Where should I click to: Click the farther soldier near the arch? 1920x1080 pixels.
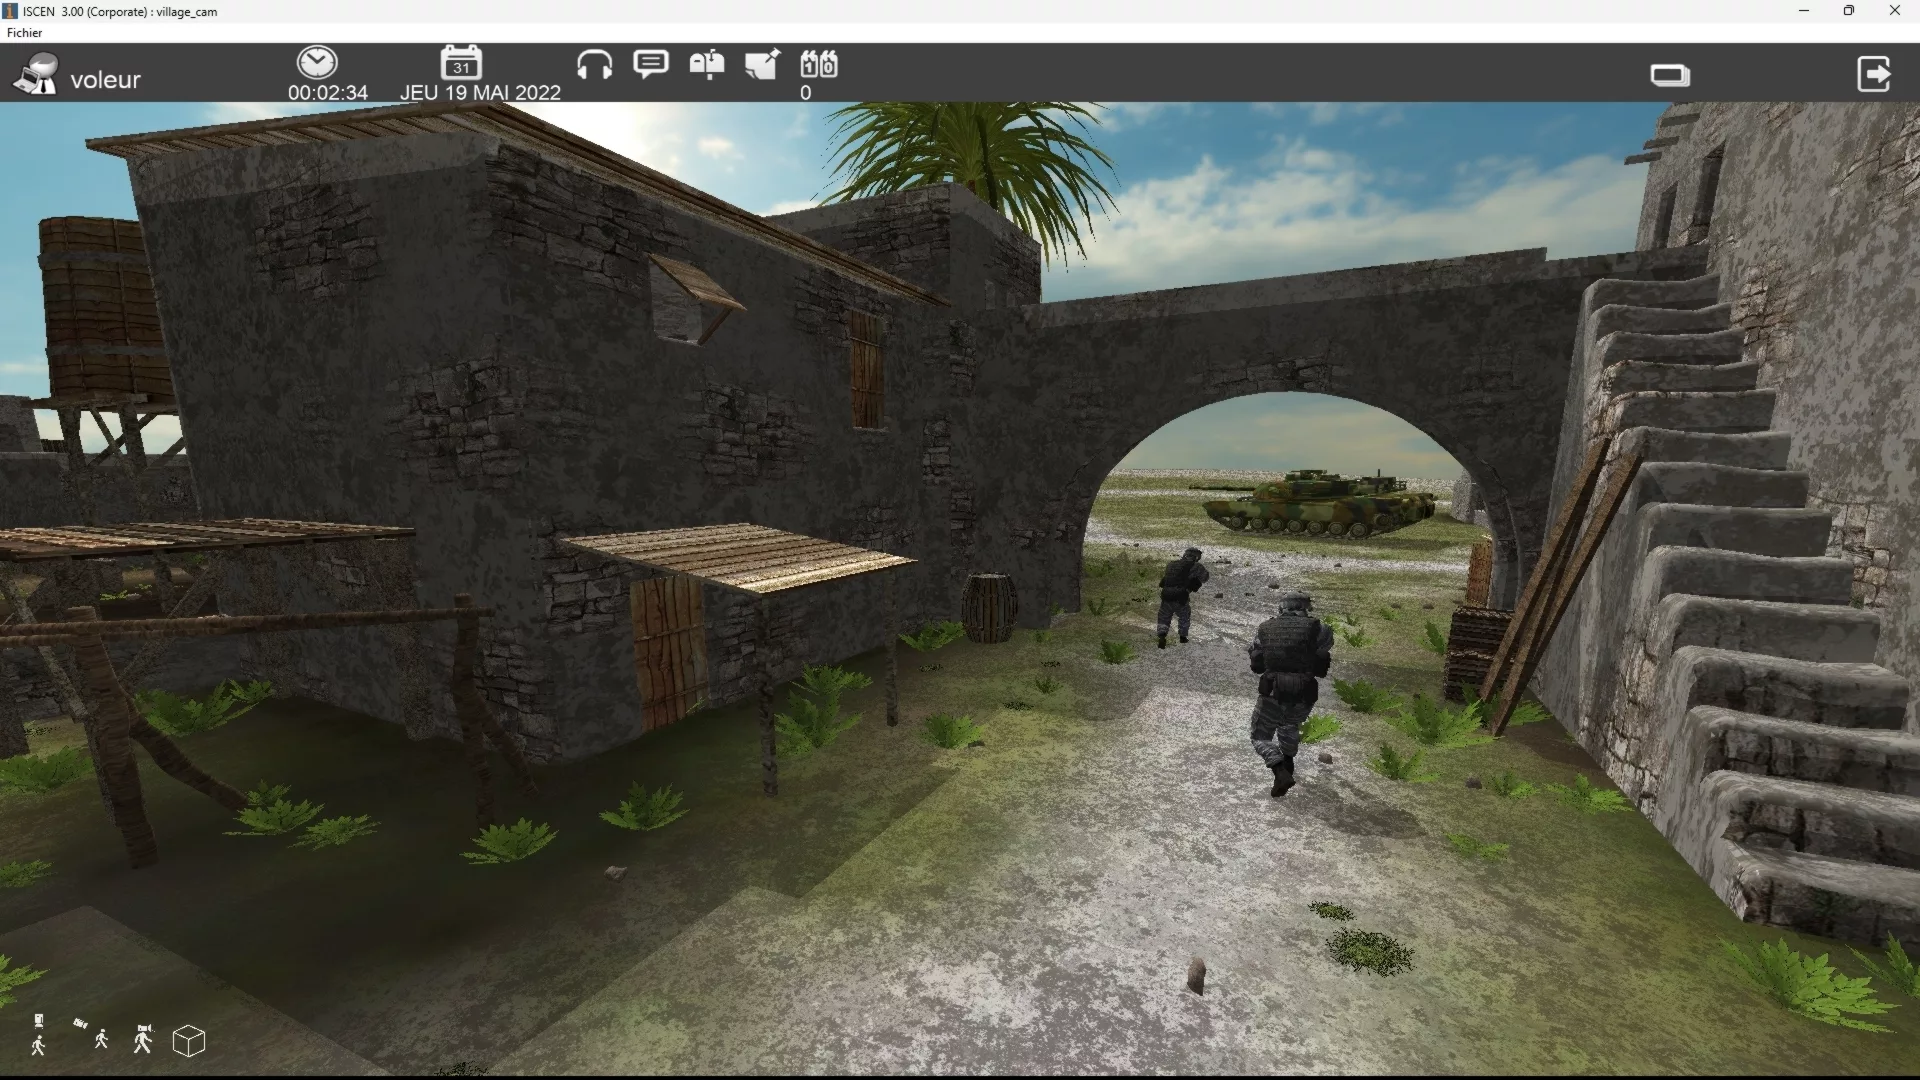click(x=1181, y=596)
